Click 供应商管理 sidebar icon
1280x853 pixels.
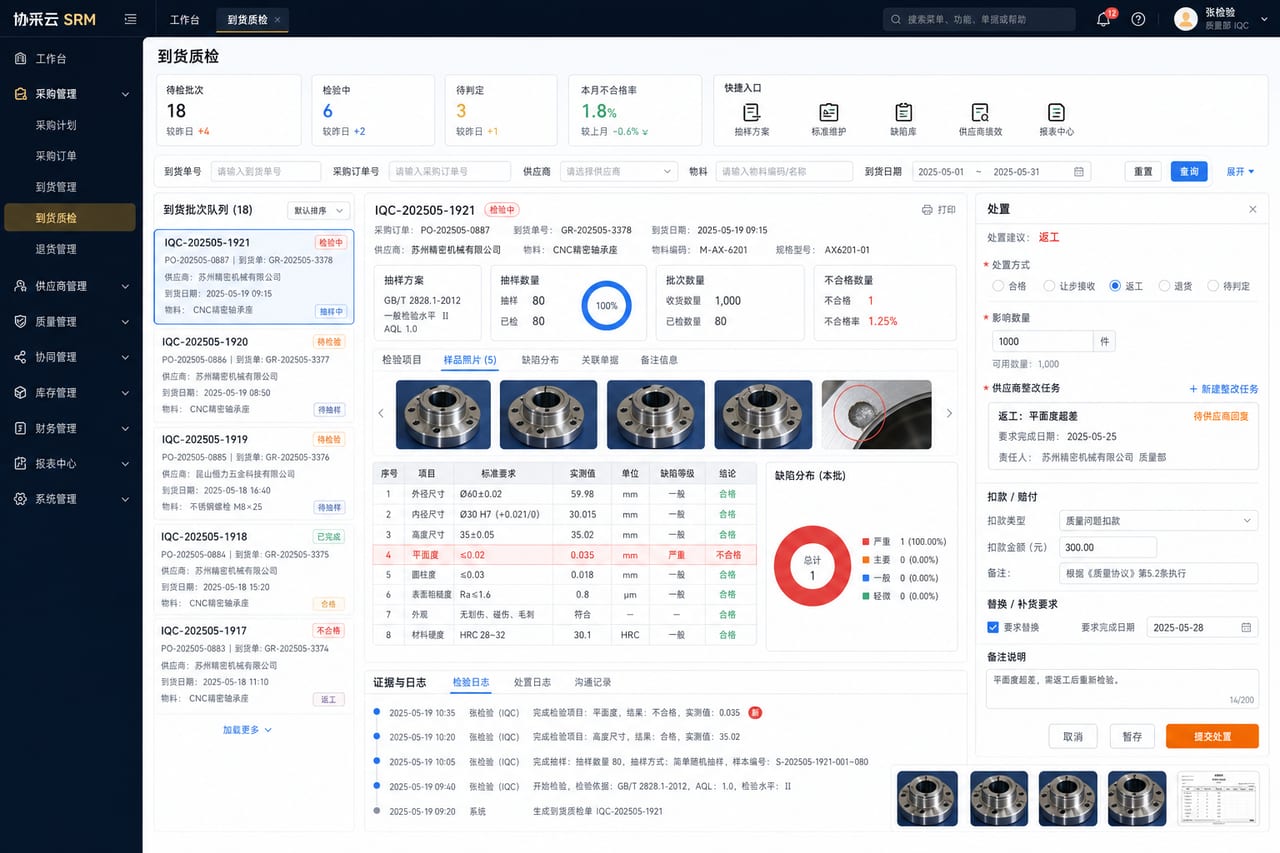[21, 286]
